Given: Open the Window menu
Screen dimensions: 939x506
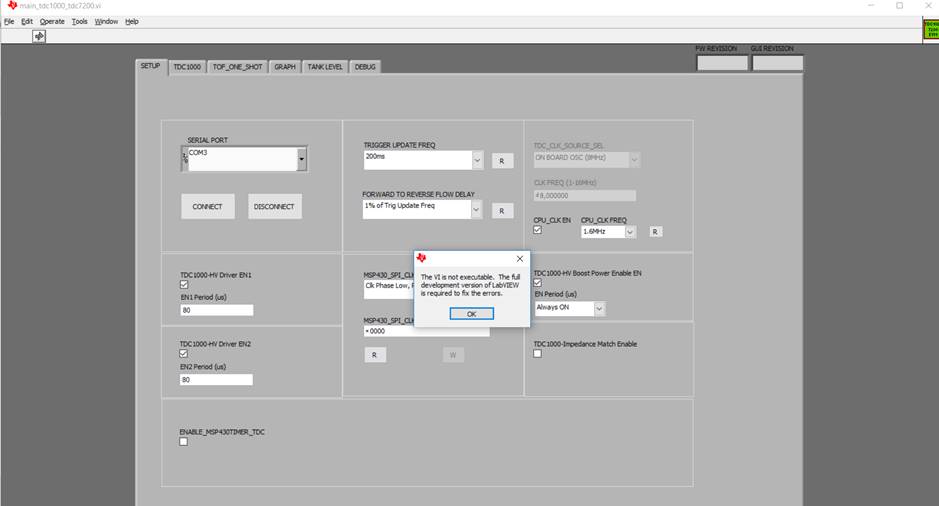Looking at the screenshot, I should 106,22.
